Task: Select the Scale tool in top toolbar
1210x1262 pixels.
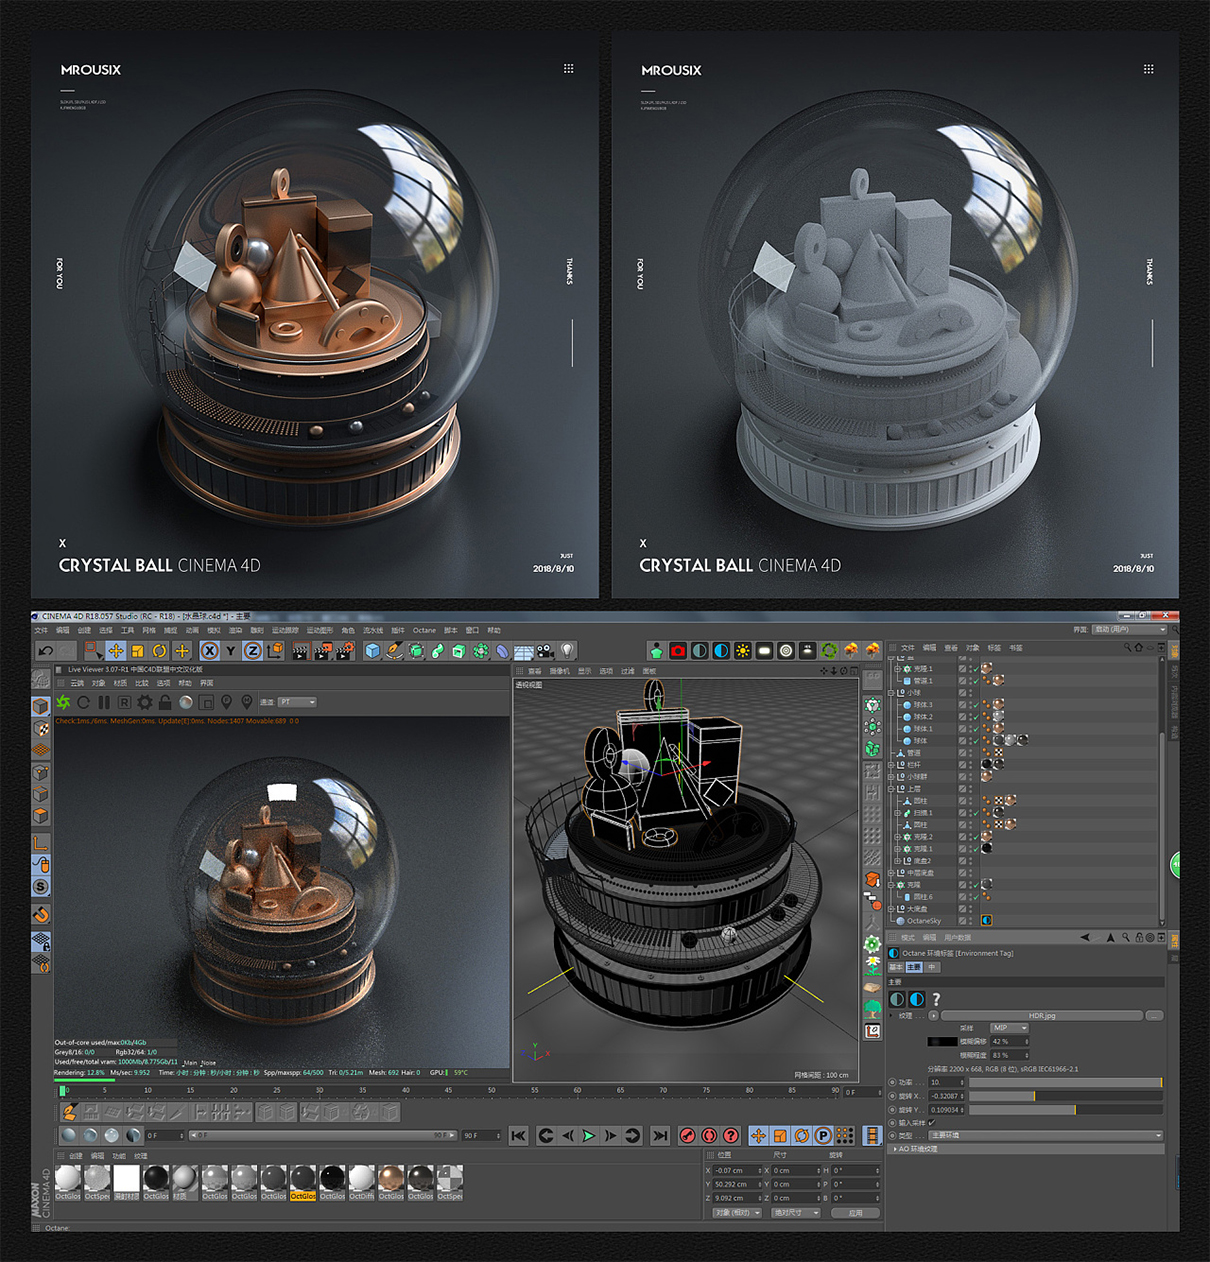Action: coord(138,651)
